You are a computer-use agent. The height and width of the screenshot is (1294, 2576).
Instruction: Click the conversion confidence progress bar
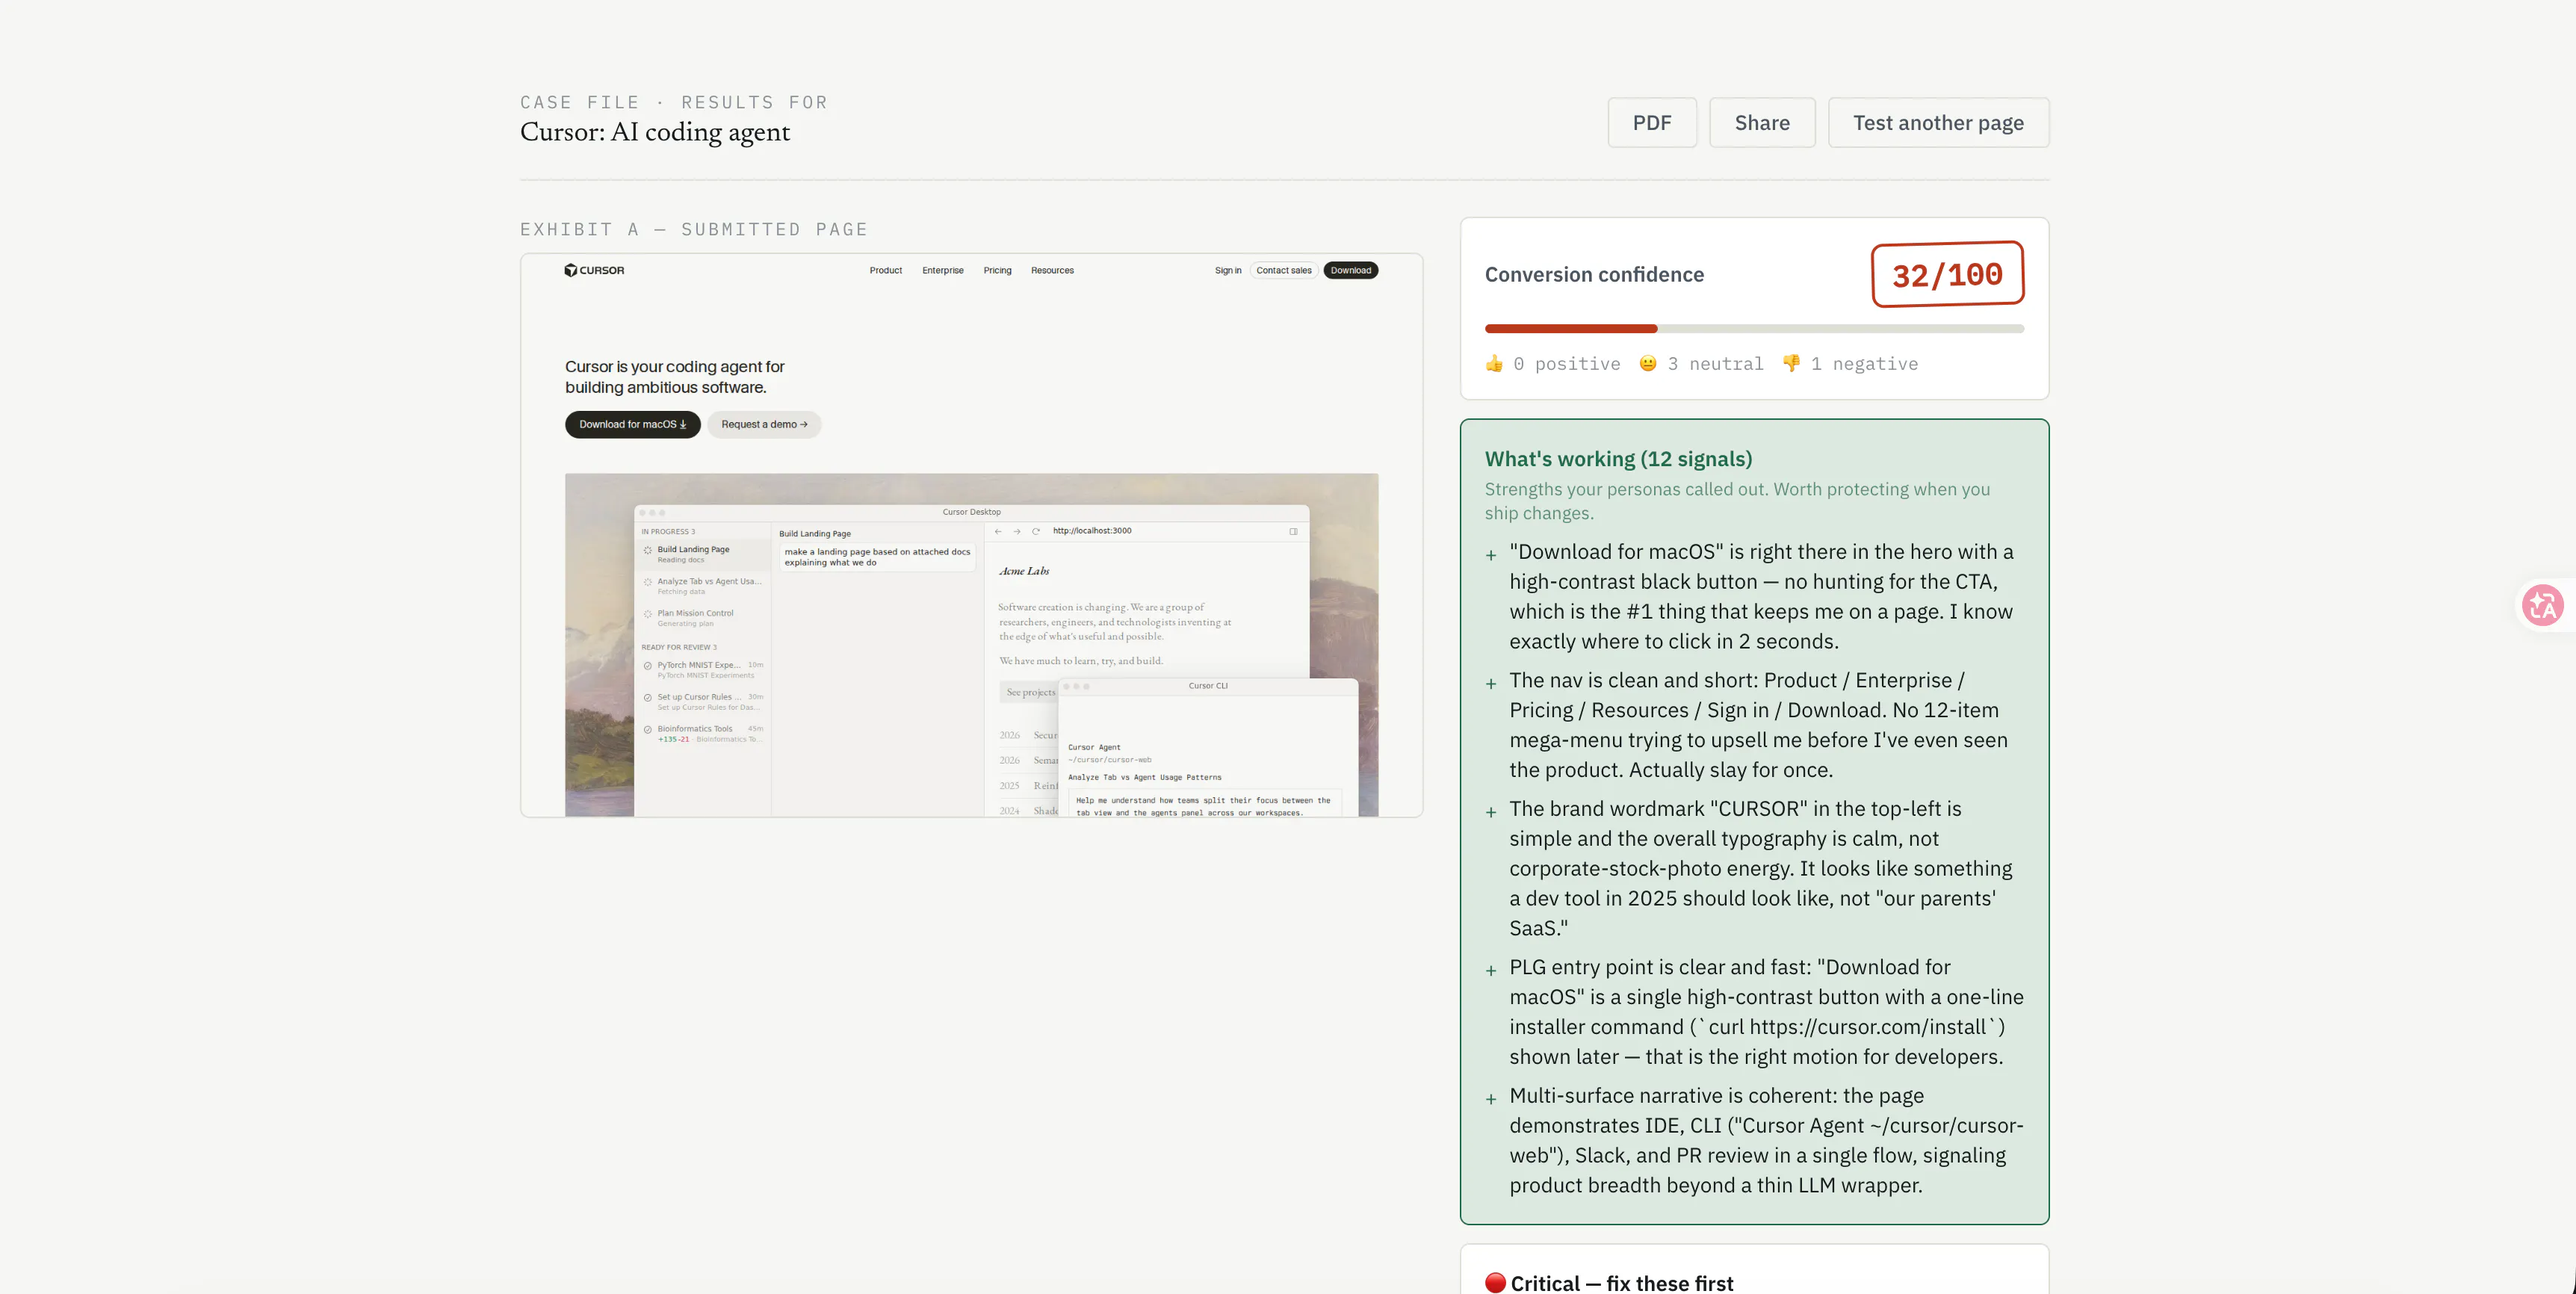click(1754, 329)
